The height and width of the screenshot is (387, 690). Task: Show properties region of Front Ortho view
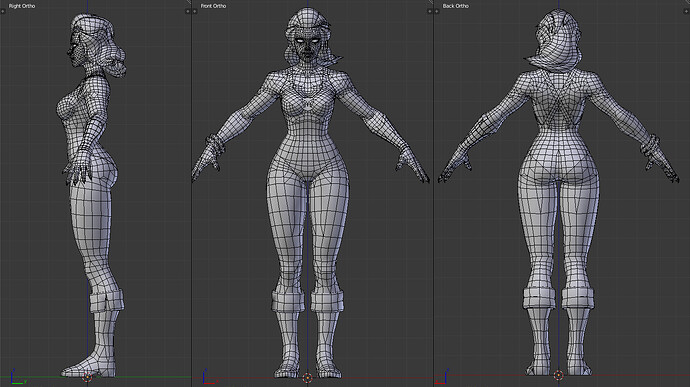429,11
